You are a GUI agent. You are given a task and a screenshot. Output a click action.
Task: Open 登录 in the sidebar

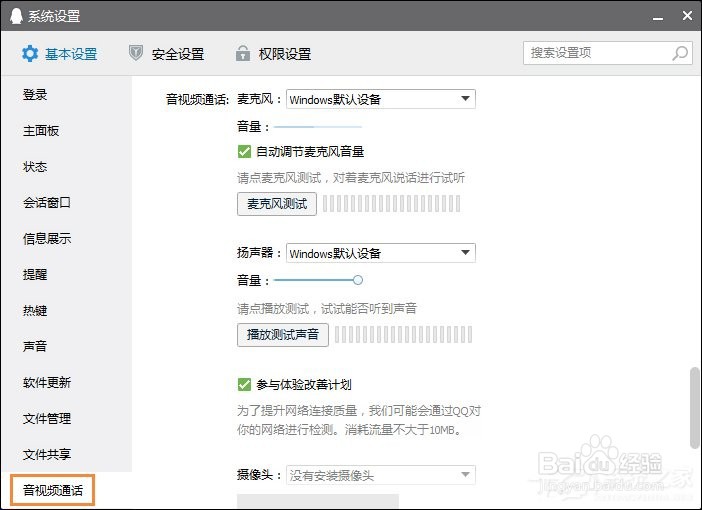pyautogui.click(x=35, y=95)
